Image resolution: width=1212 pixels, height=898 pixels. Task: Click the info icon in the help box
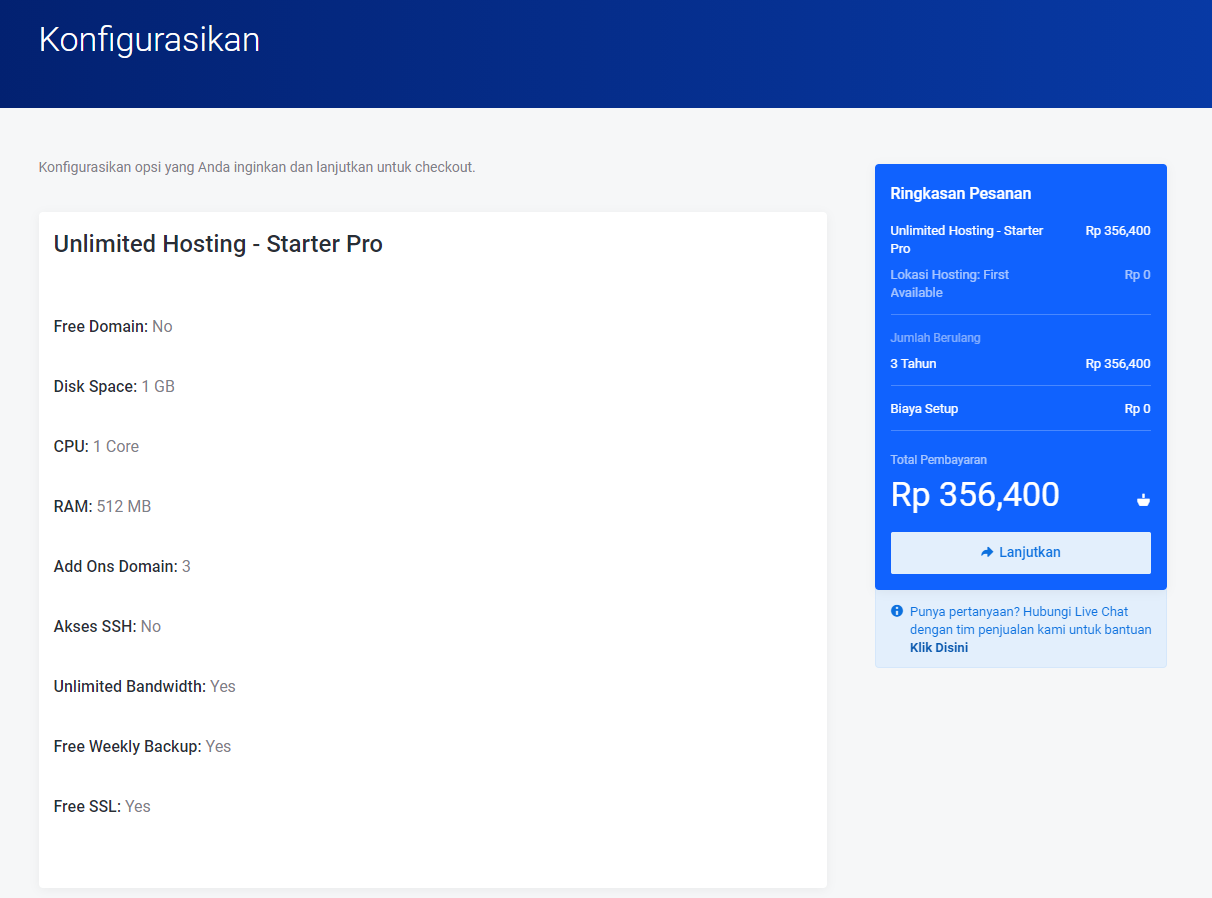(897, 611)
